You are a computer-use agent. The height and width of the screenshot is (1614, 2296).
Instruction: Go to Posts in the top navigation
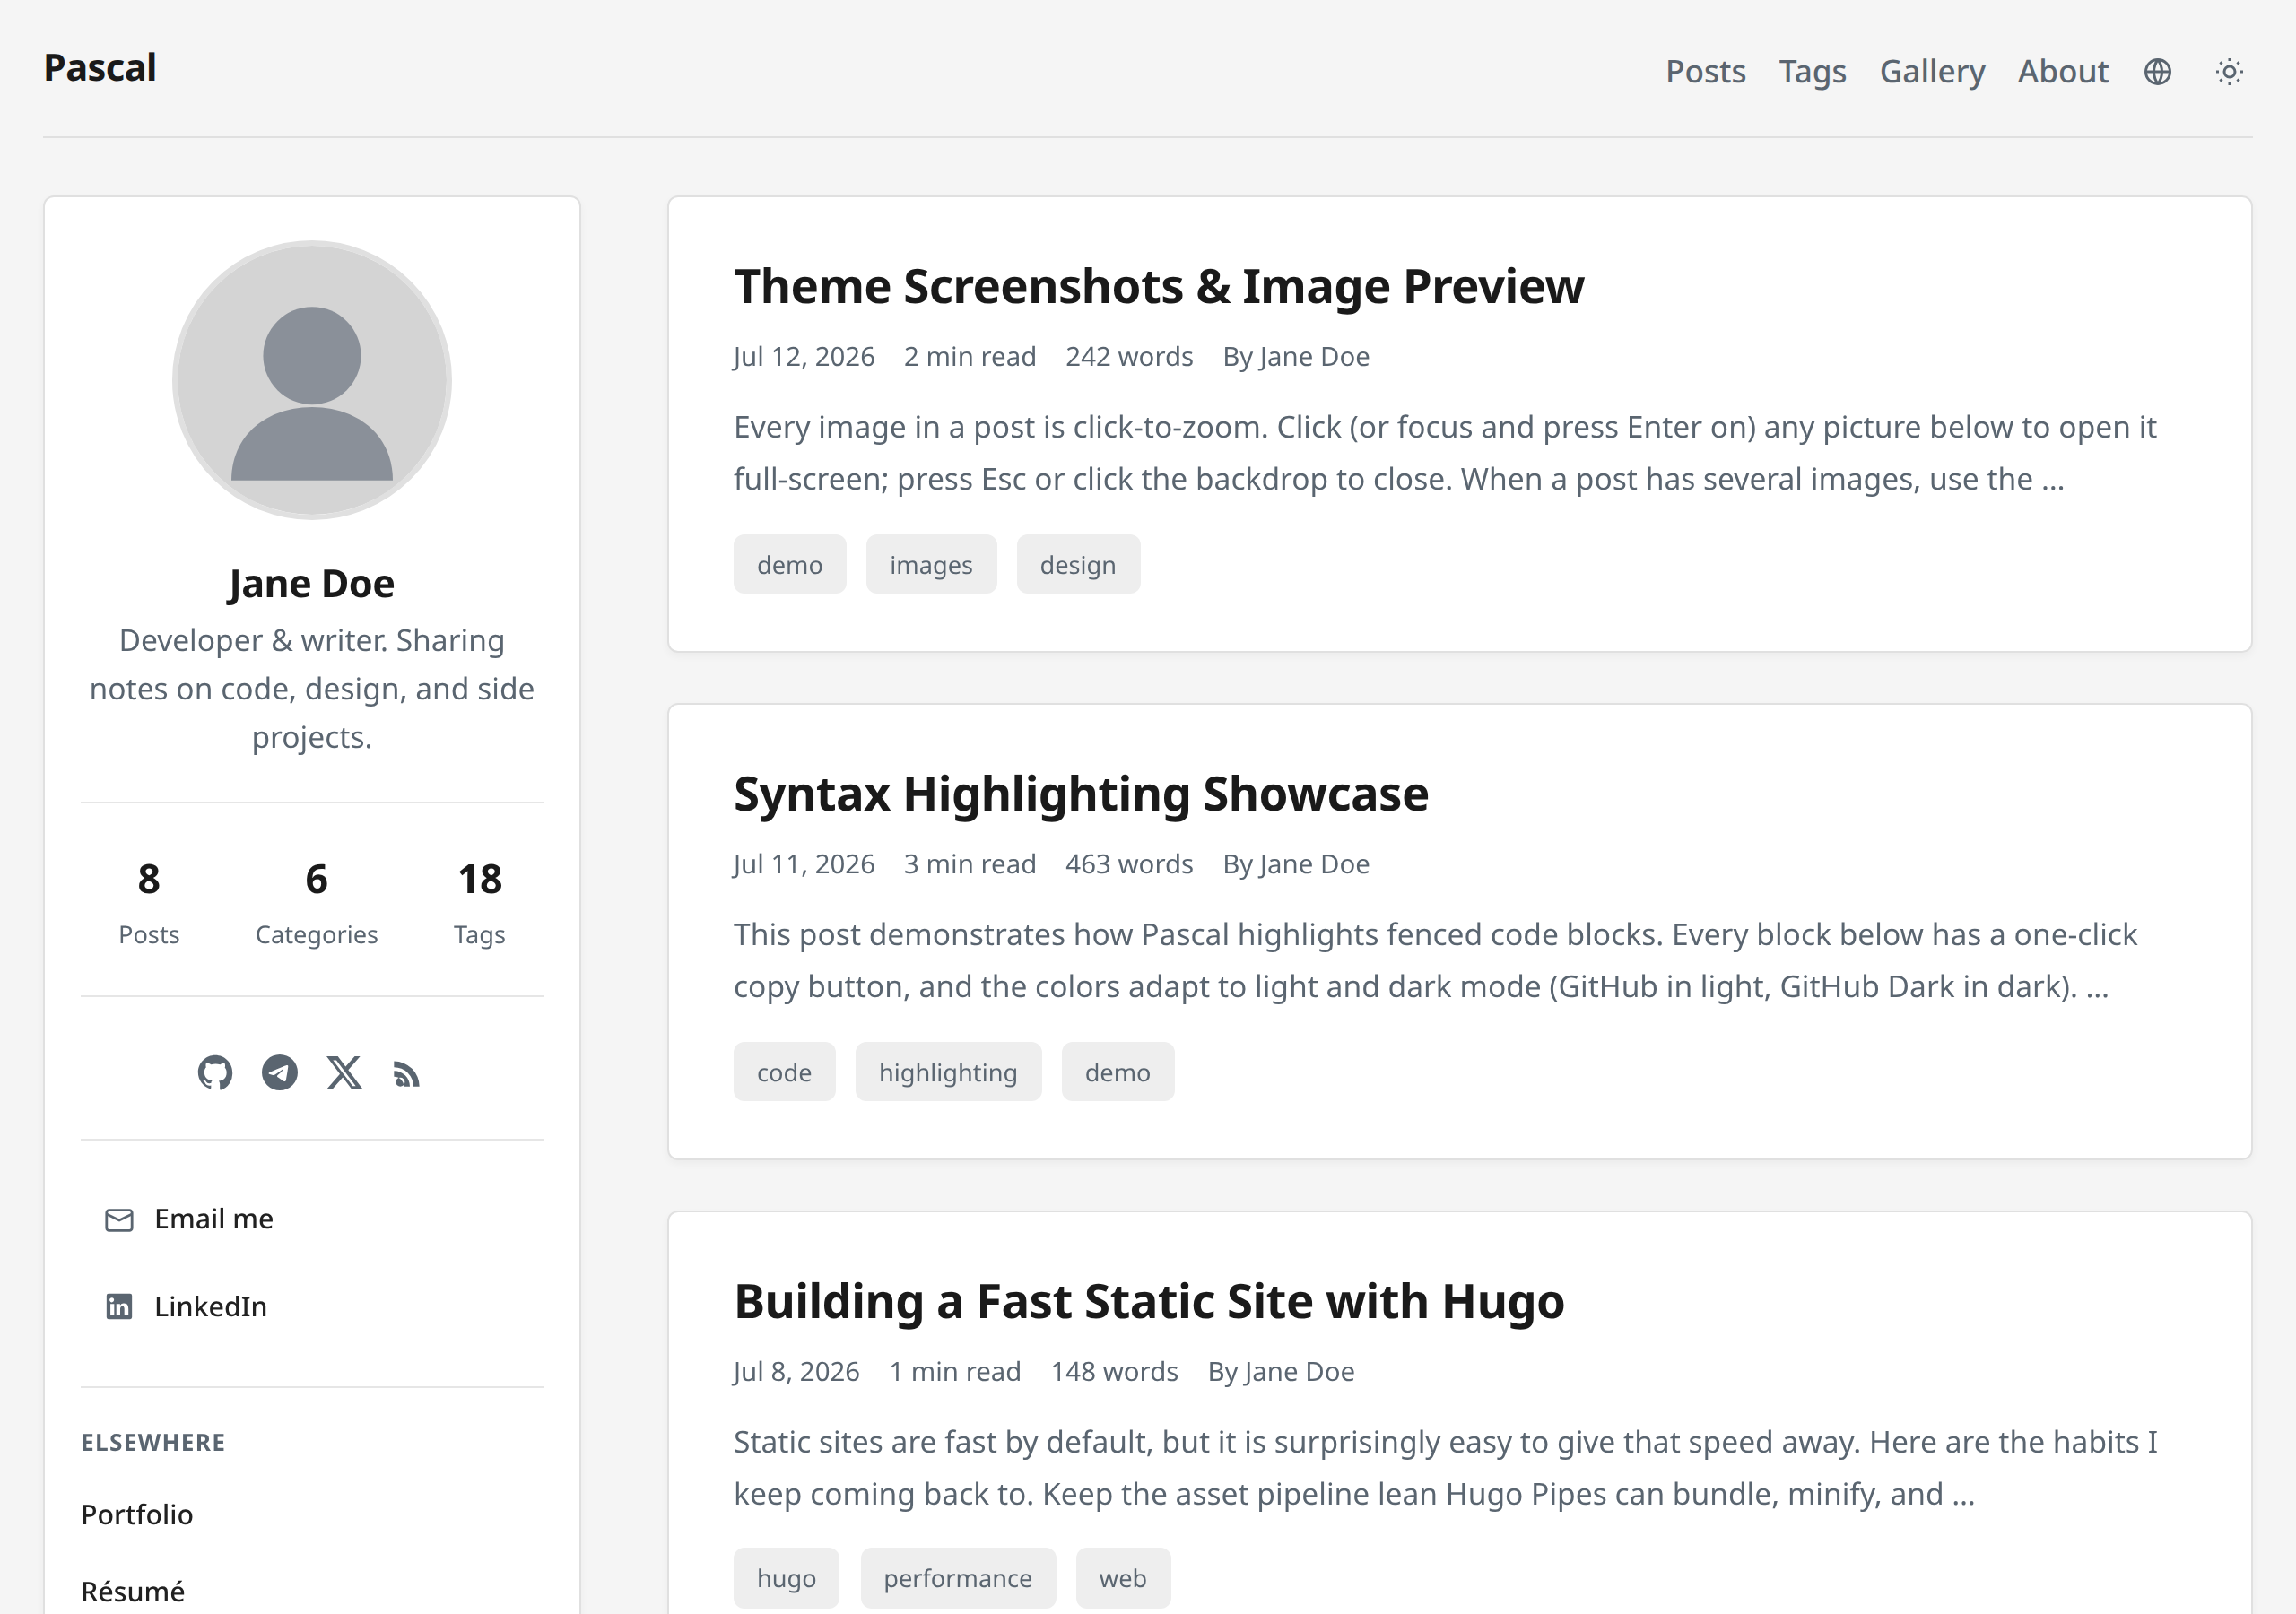[1705, 72]
